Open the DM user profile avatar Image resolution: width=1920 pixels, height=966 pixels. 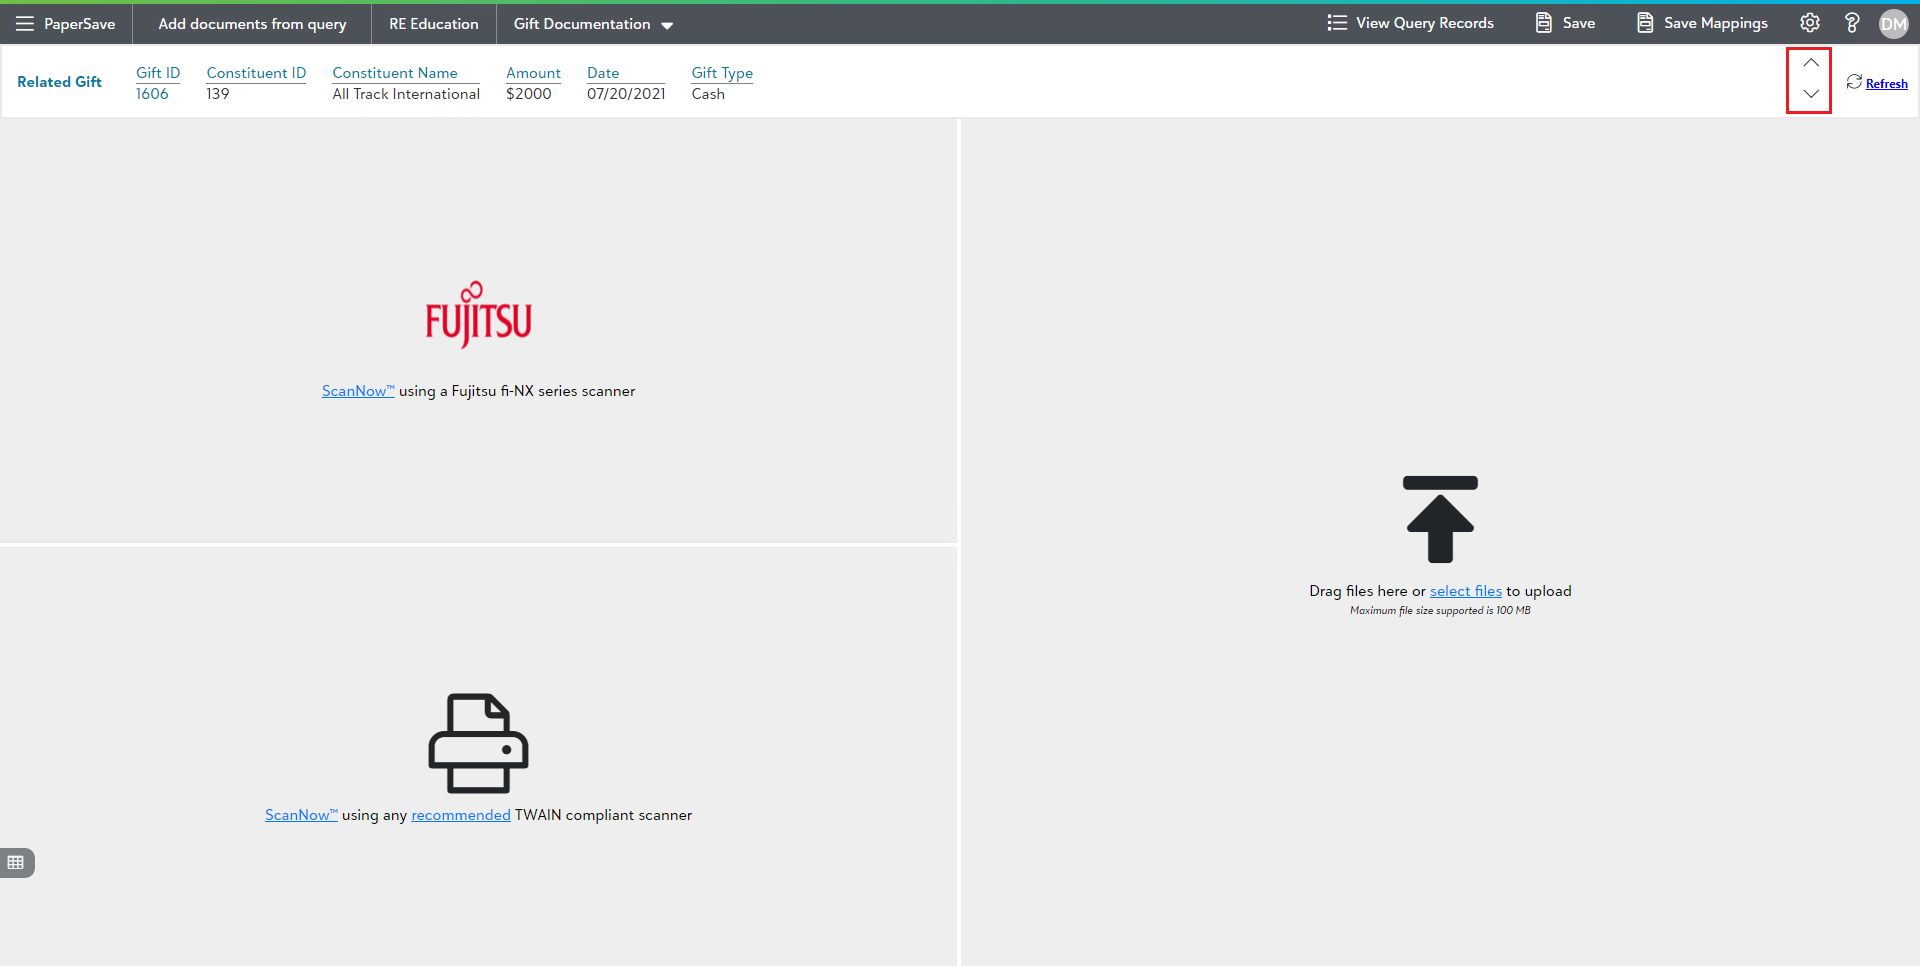1893,24
